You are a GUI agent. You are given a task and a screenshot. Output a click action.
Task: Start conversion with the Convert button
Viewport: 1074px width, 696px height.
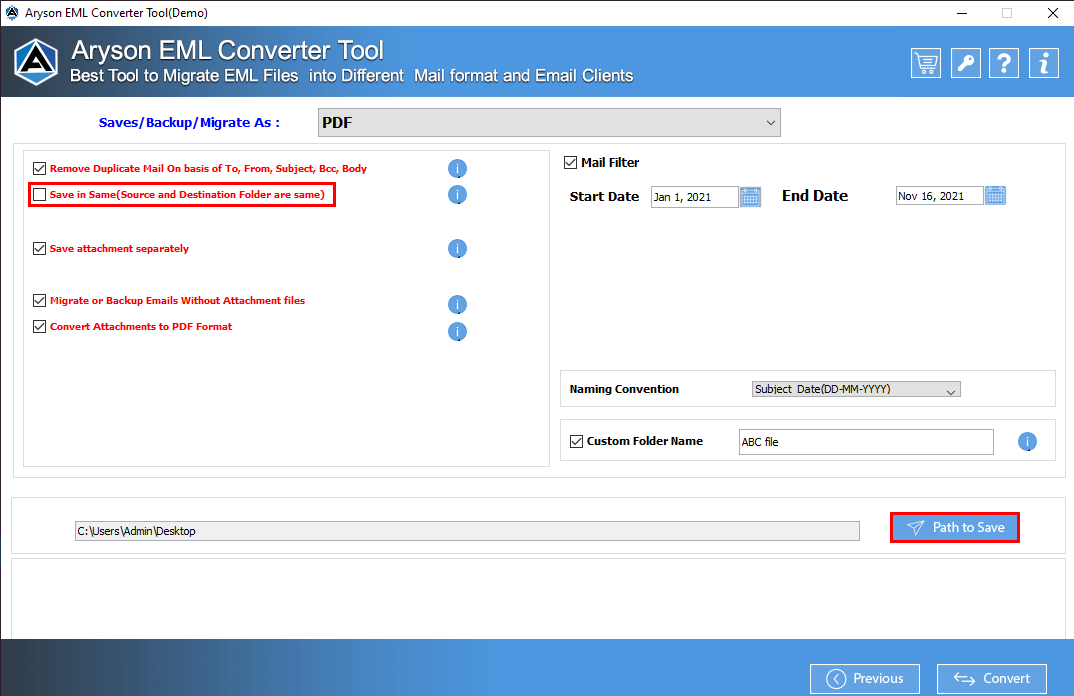click(991, 678)
